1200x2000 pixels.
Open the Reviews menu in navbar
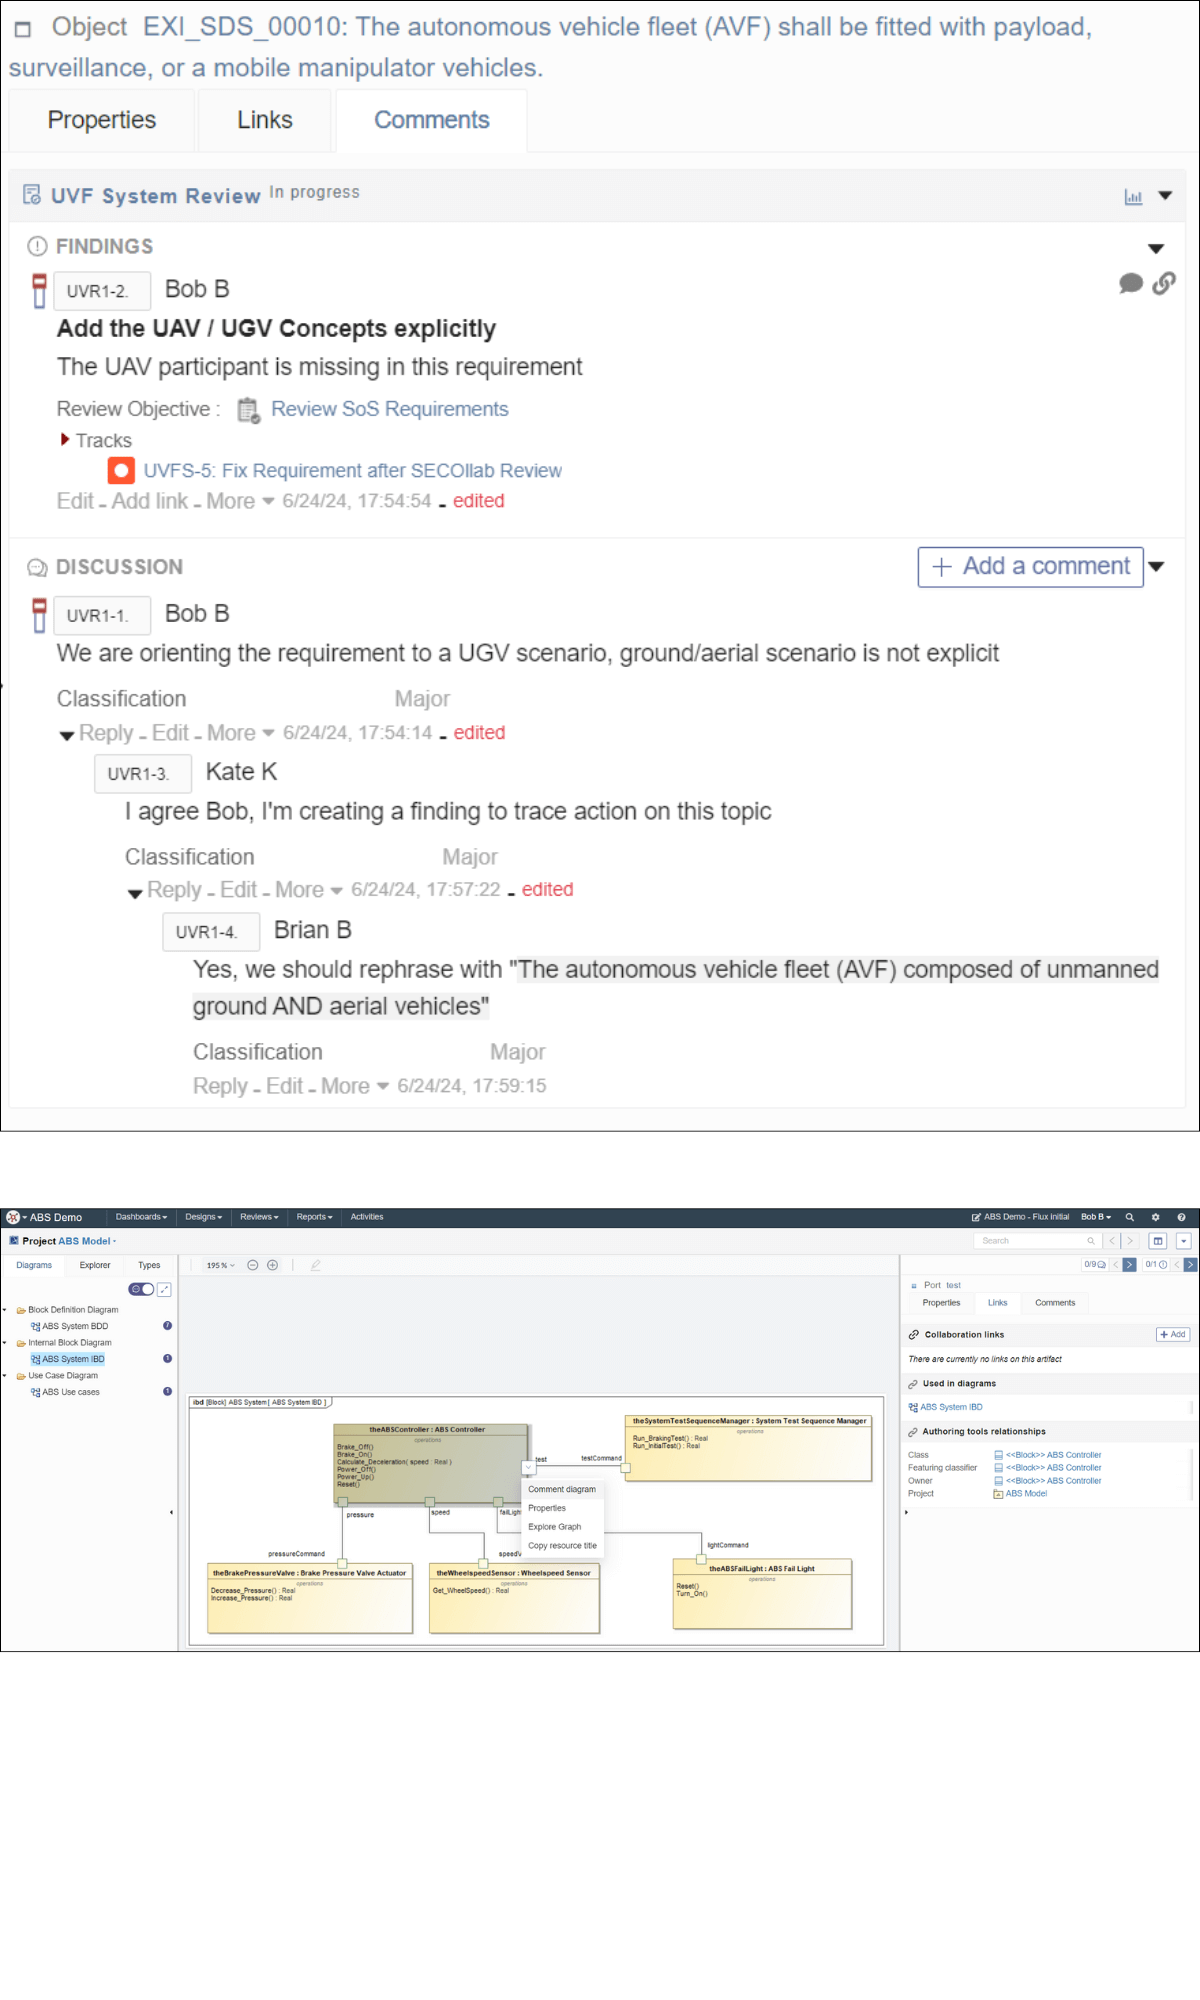coord(259,1217)
